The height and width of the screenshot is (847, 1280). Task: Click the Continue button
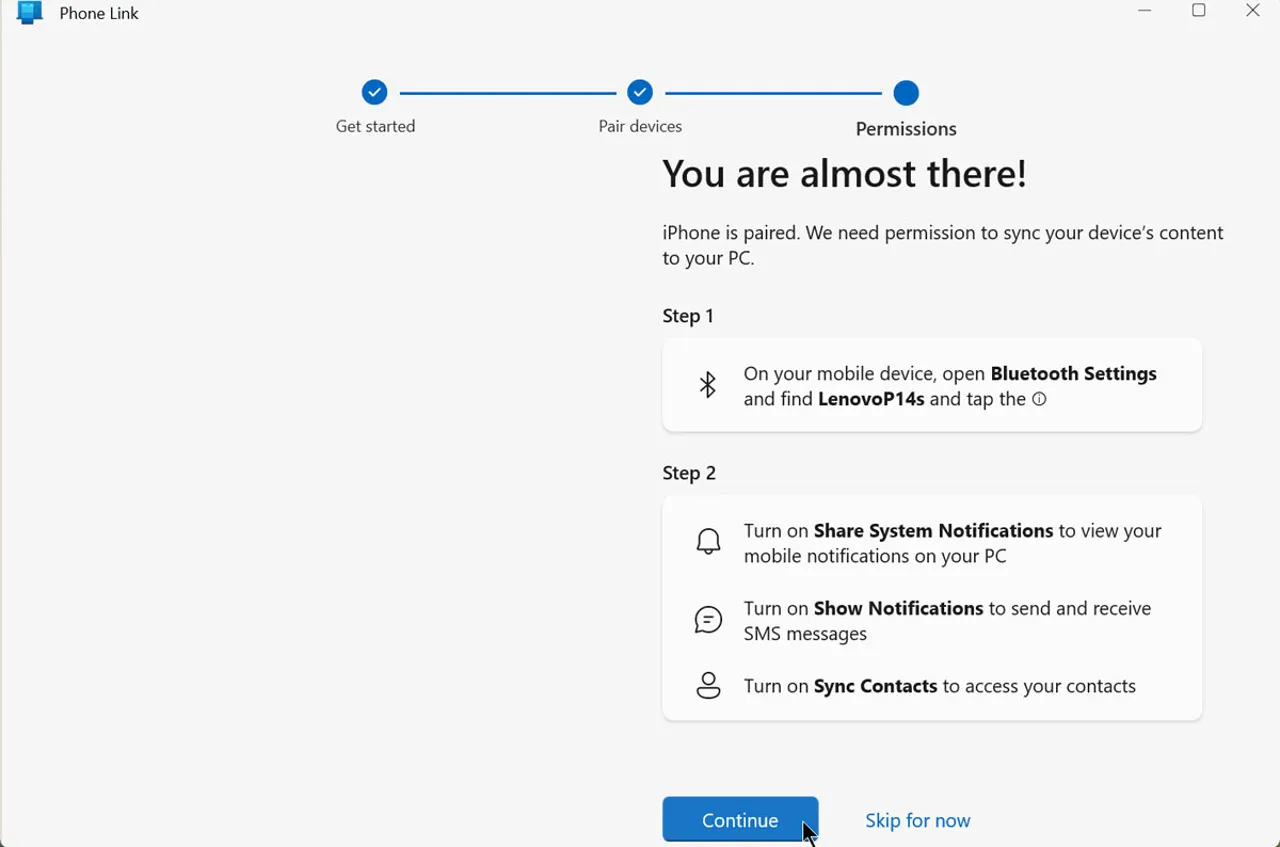[x=740, y=820]
